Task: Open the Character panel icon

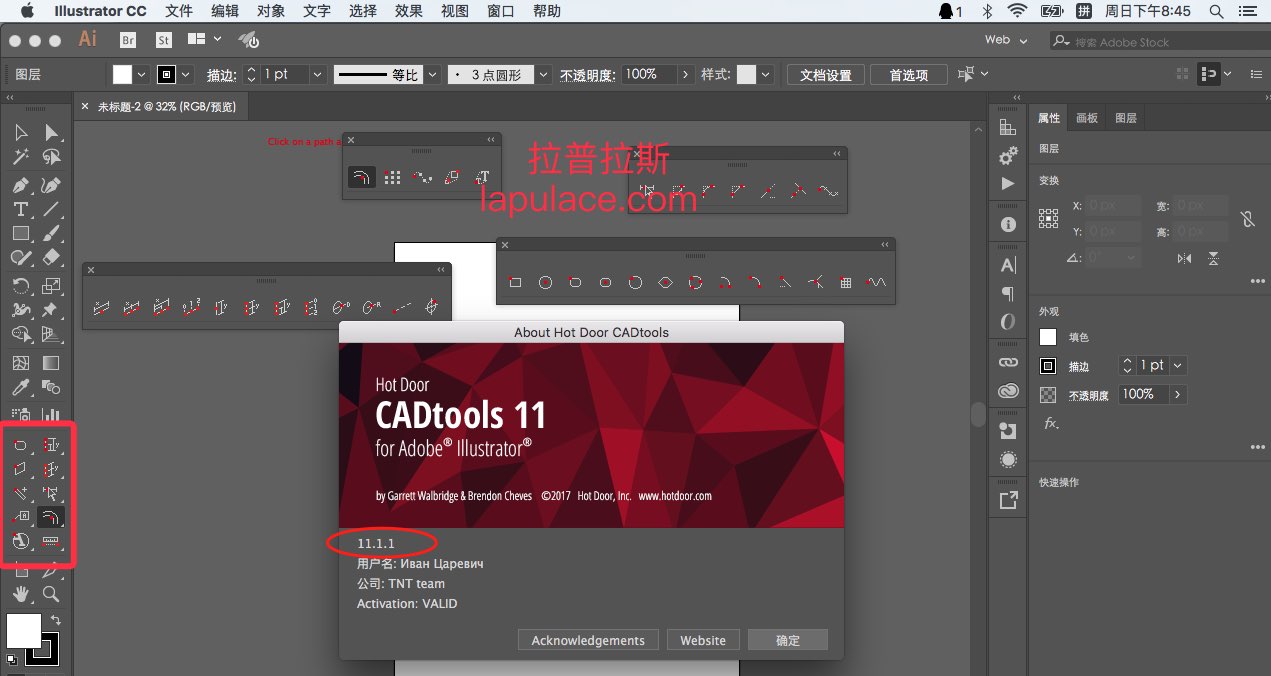Action: coord(1008,266)
